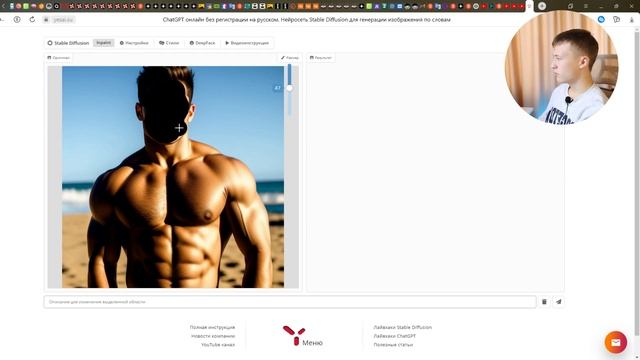Click the site info icon beside reload
The image size is (640, 360).
pyautogui.click(x=17, y=20)
